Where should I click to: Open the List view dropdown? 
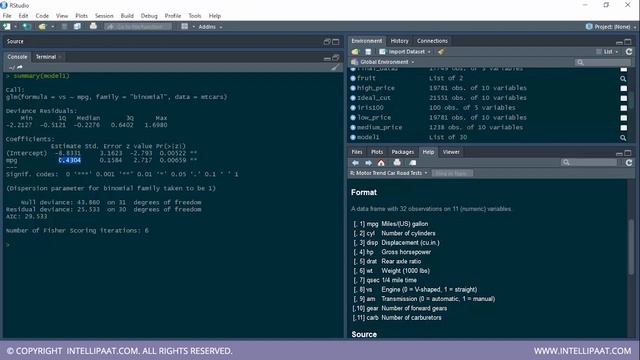tap(607, 52)
